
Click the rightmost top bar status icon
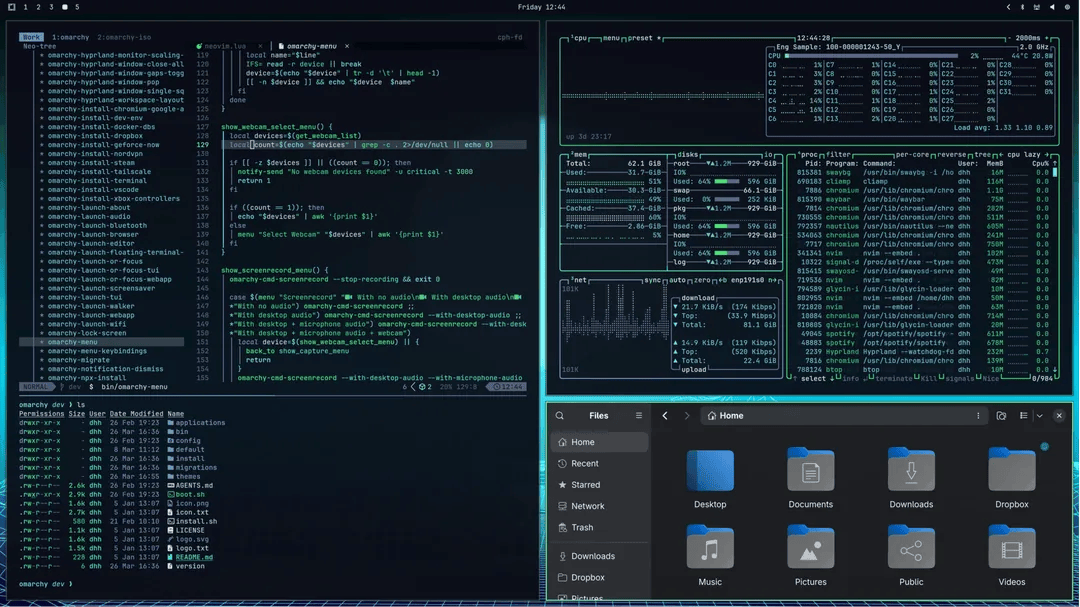pos(1067,7)
